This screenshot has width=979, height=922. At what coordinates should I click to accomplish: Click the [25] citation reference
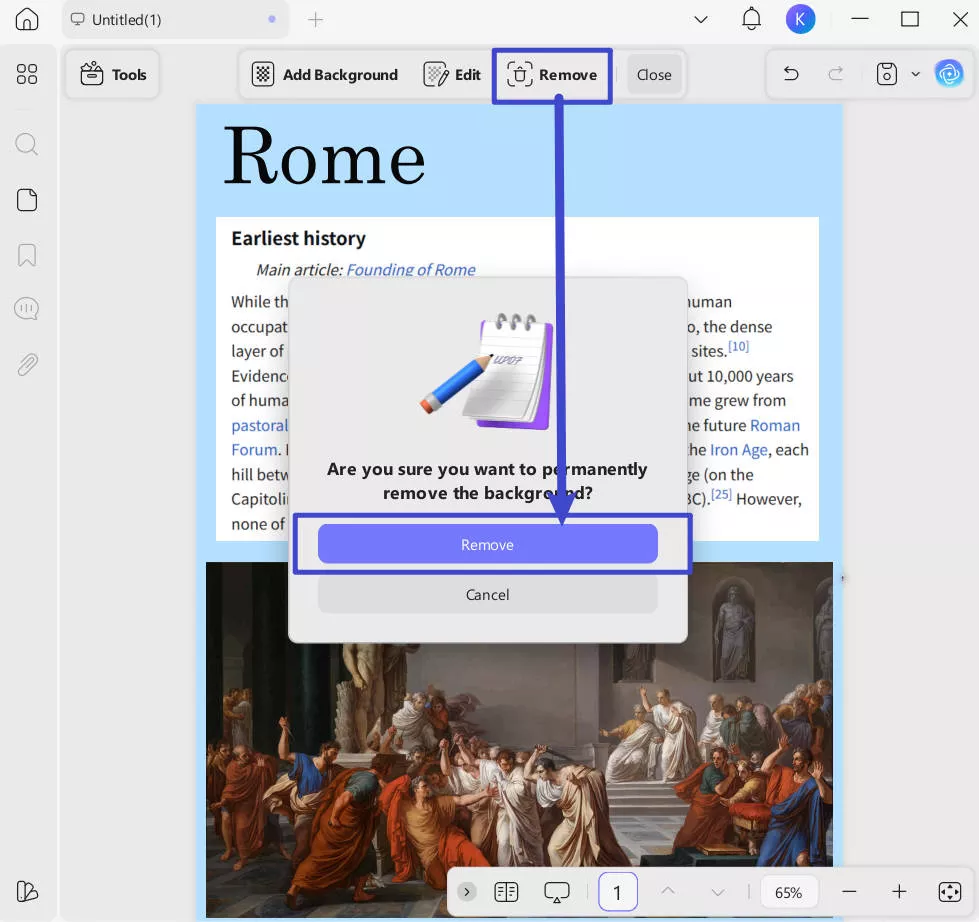pyautogui.click(x=721, y=494)
